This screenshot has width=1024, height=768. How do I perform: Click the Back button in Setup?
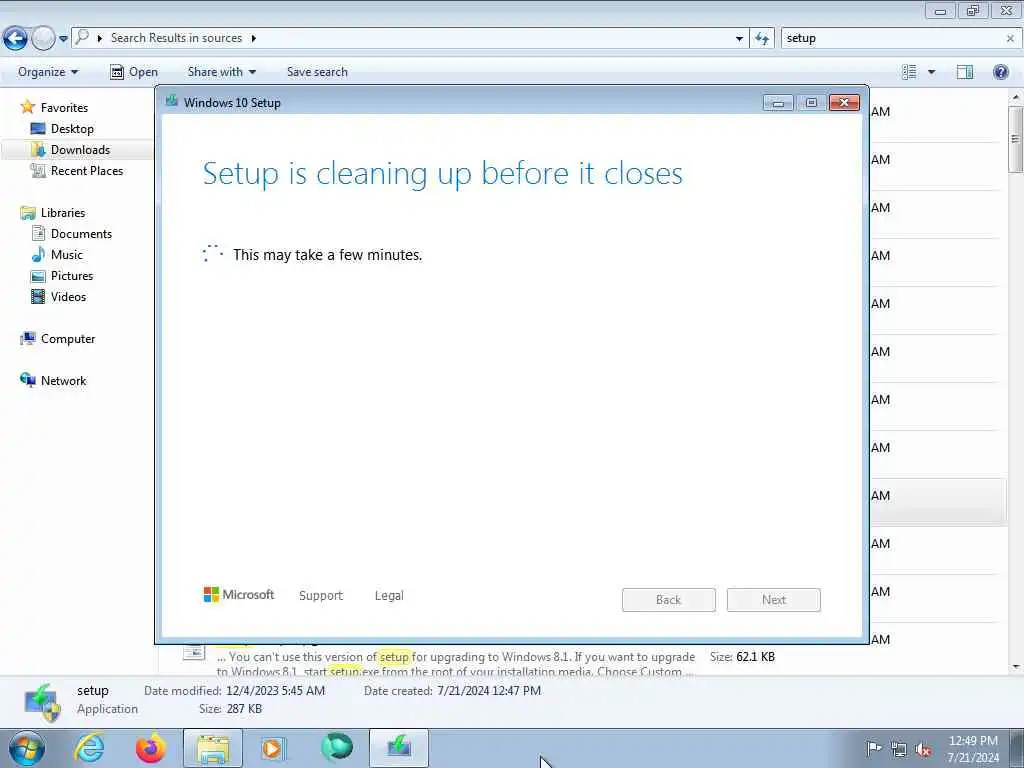click(x=669, y=600)
